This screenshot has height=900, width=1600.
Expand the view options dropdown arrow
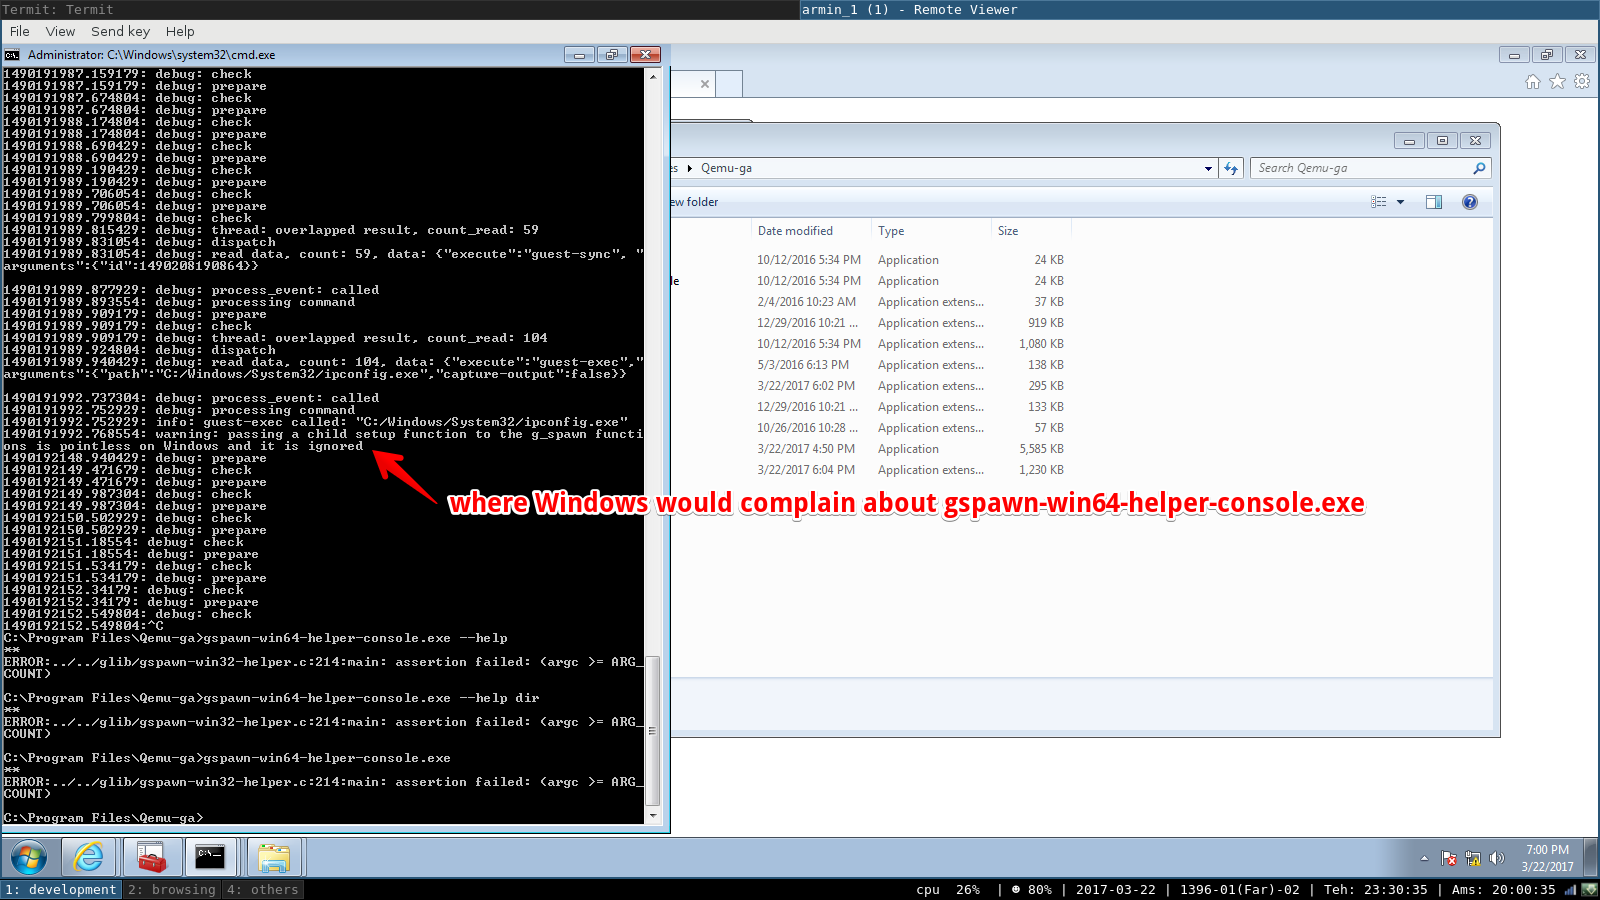[x=1400, y=202]
